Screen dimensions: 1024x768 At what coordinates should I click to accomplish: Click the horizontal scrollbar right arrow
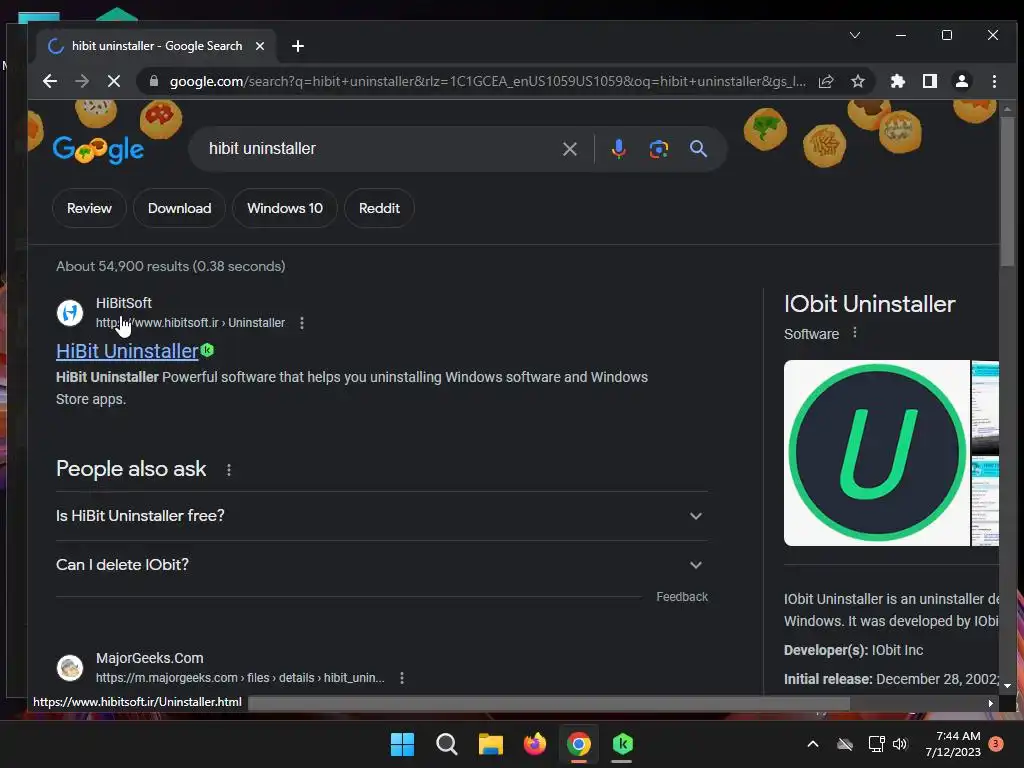click(991, 703)
